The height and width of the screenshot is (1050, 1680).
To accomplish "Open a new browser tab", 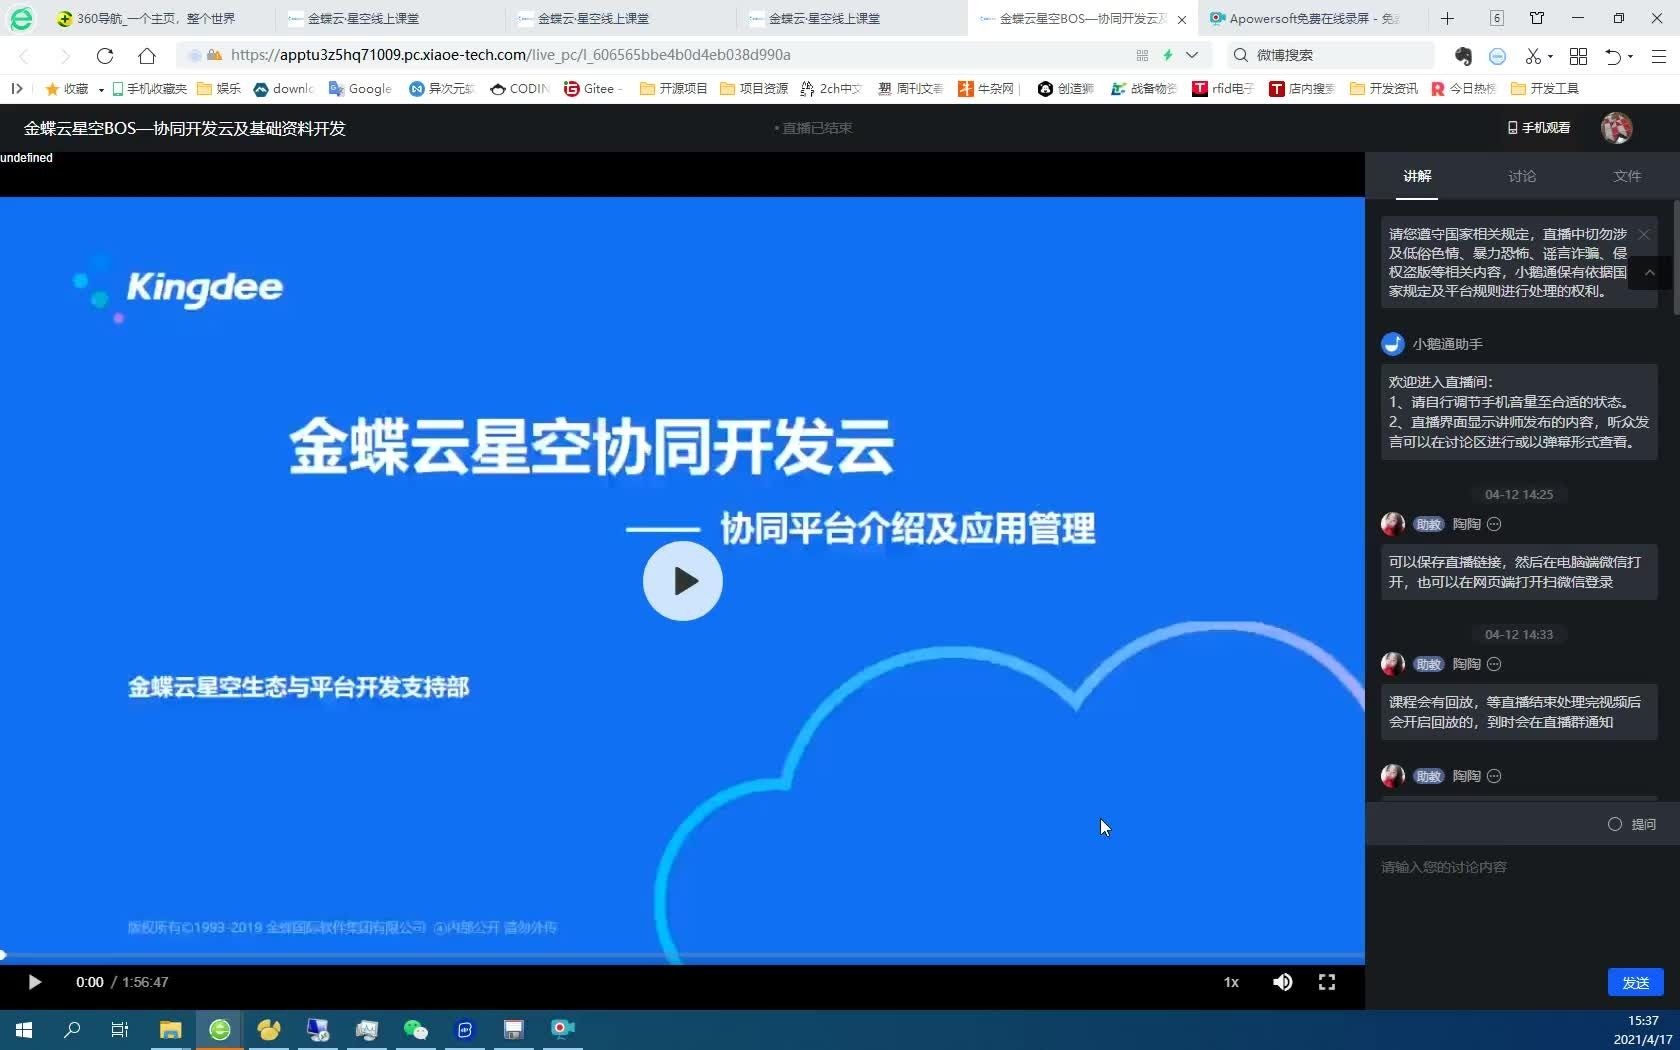I will click(1447, 18).
